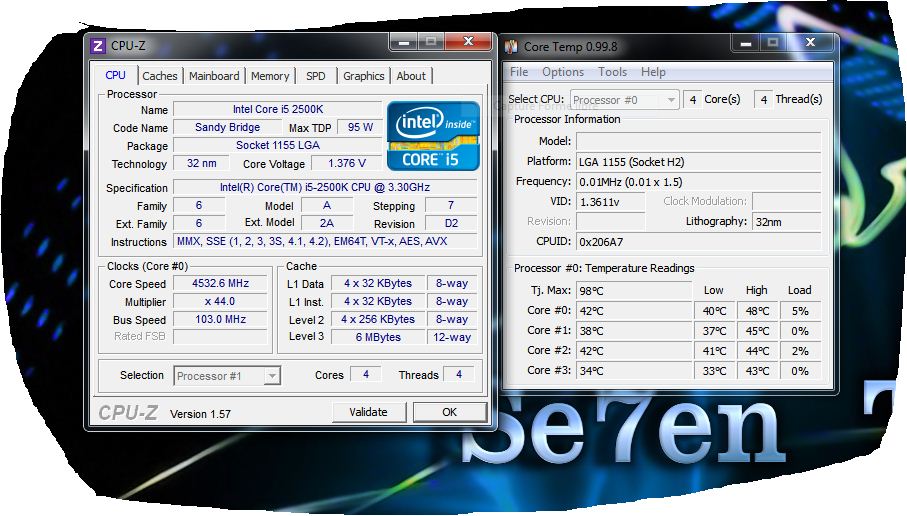The width and height of the screenshot is (907, 516).
Task: Click the Core Temp thermometer title icon
Action: point(511,47)
